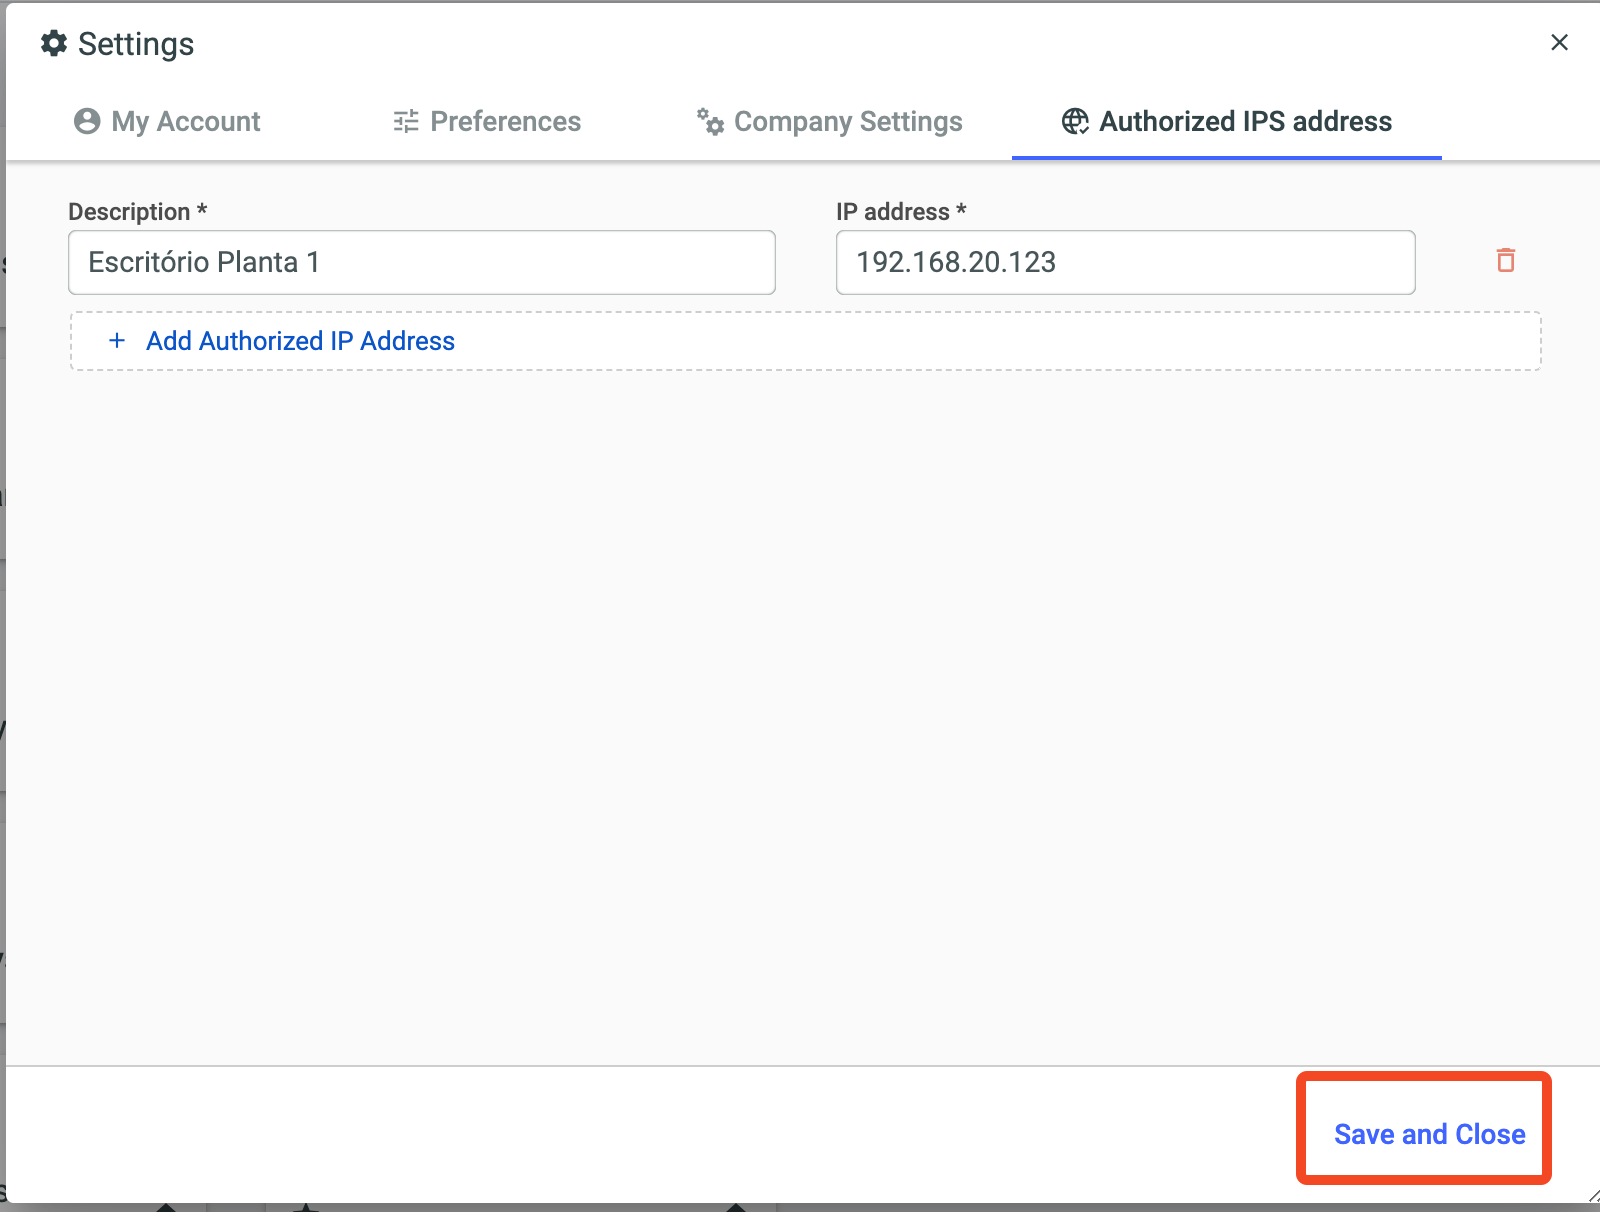This screenshot has height=1212, width=1600.
Task: Select the Authorized IPS address tab
Action: pos(1245,121)
